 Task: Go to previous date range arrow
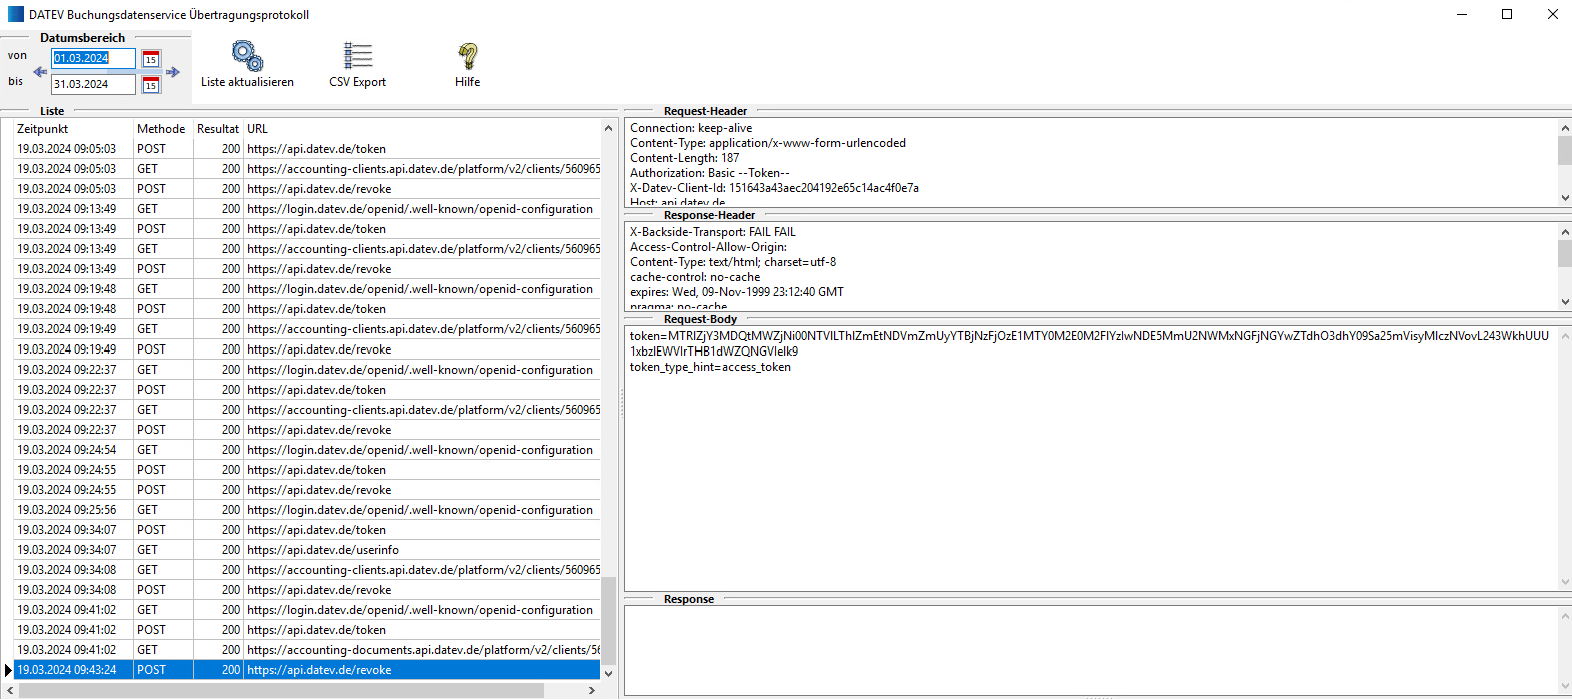click(x=40, y=72)
